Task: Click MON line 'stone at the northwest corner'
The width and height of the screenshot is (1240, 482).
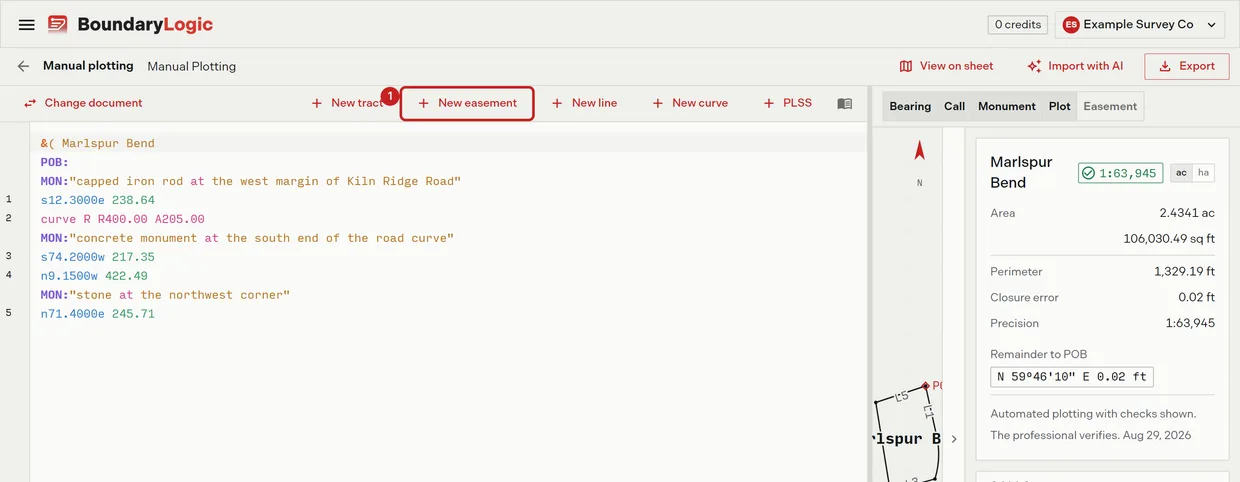Action: pyautogui.click(x=165, y=295)
